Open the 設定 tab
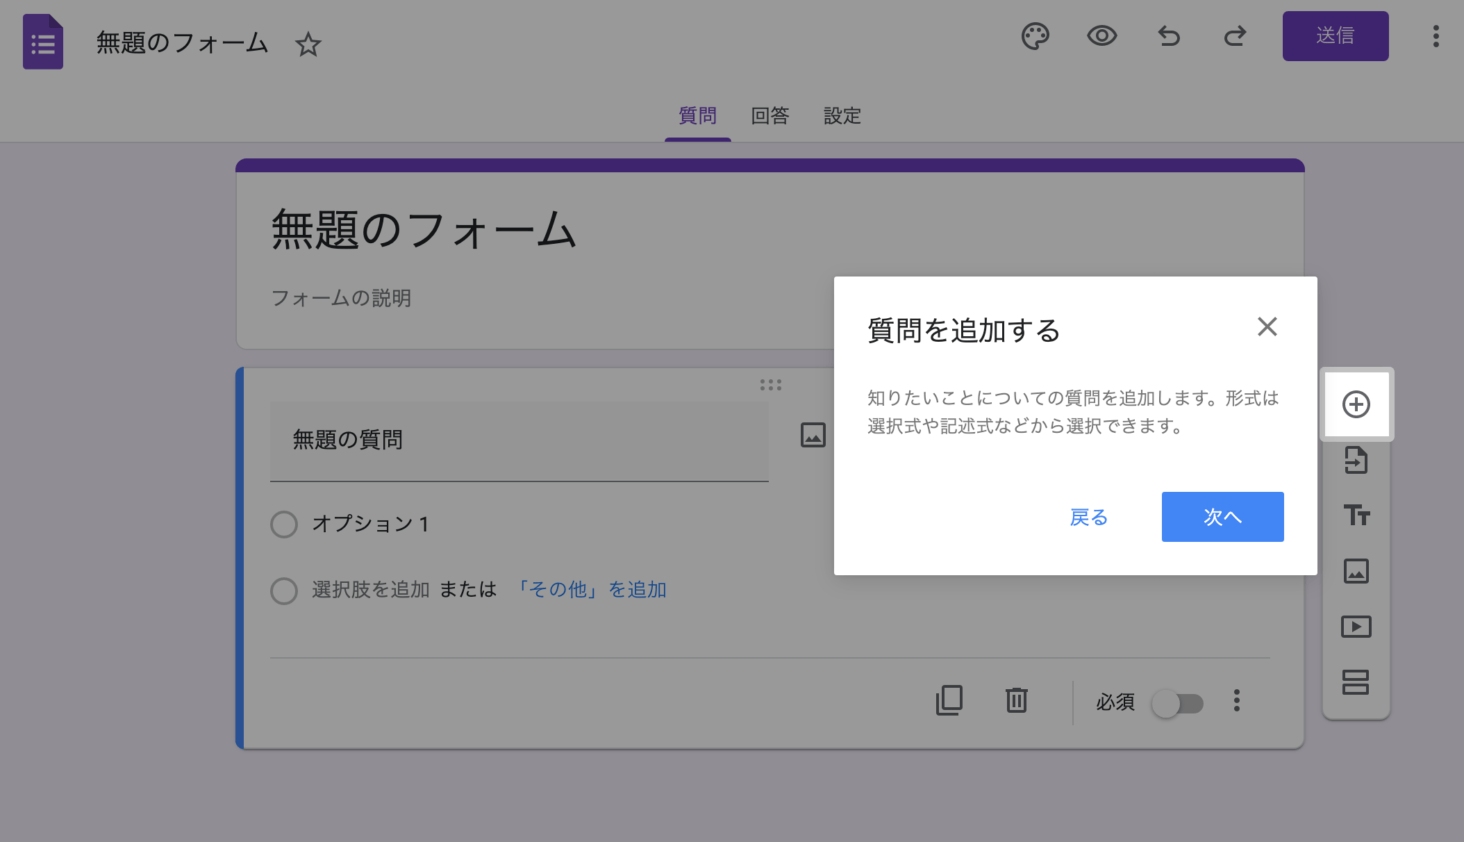The width and height of the screenshot is (1464, 842). 841,115
